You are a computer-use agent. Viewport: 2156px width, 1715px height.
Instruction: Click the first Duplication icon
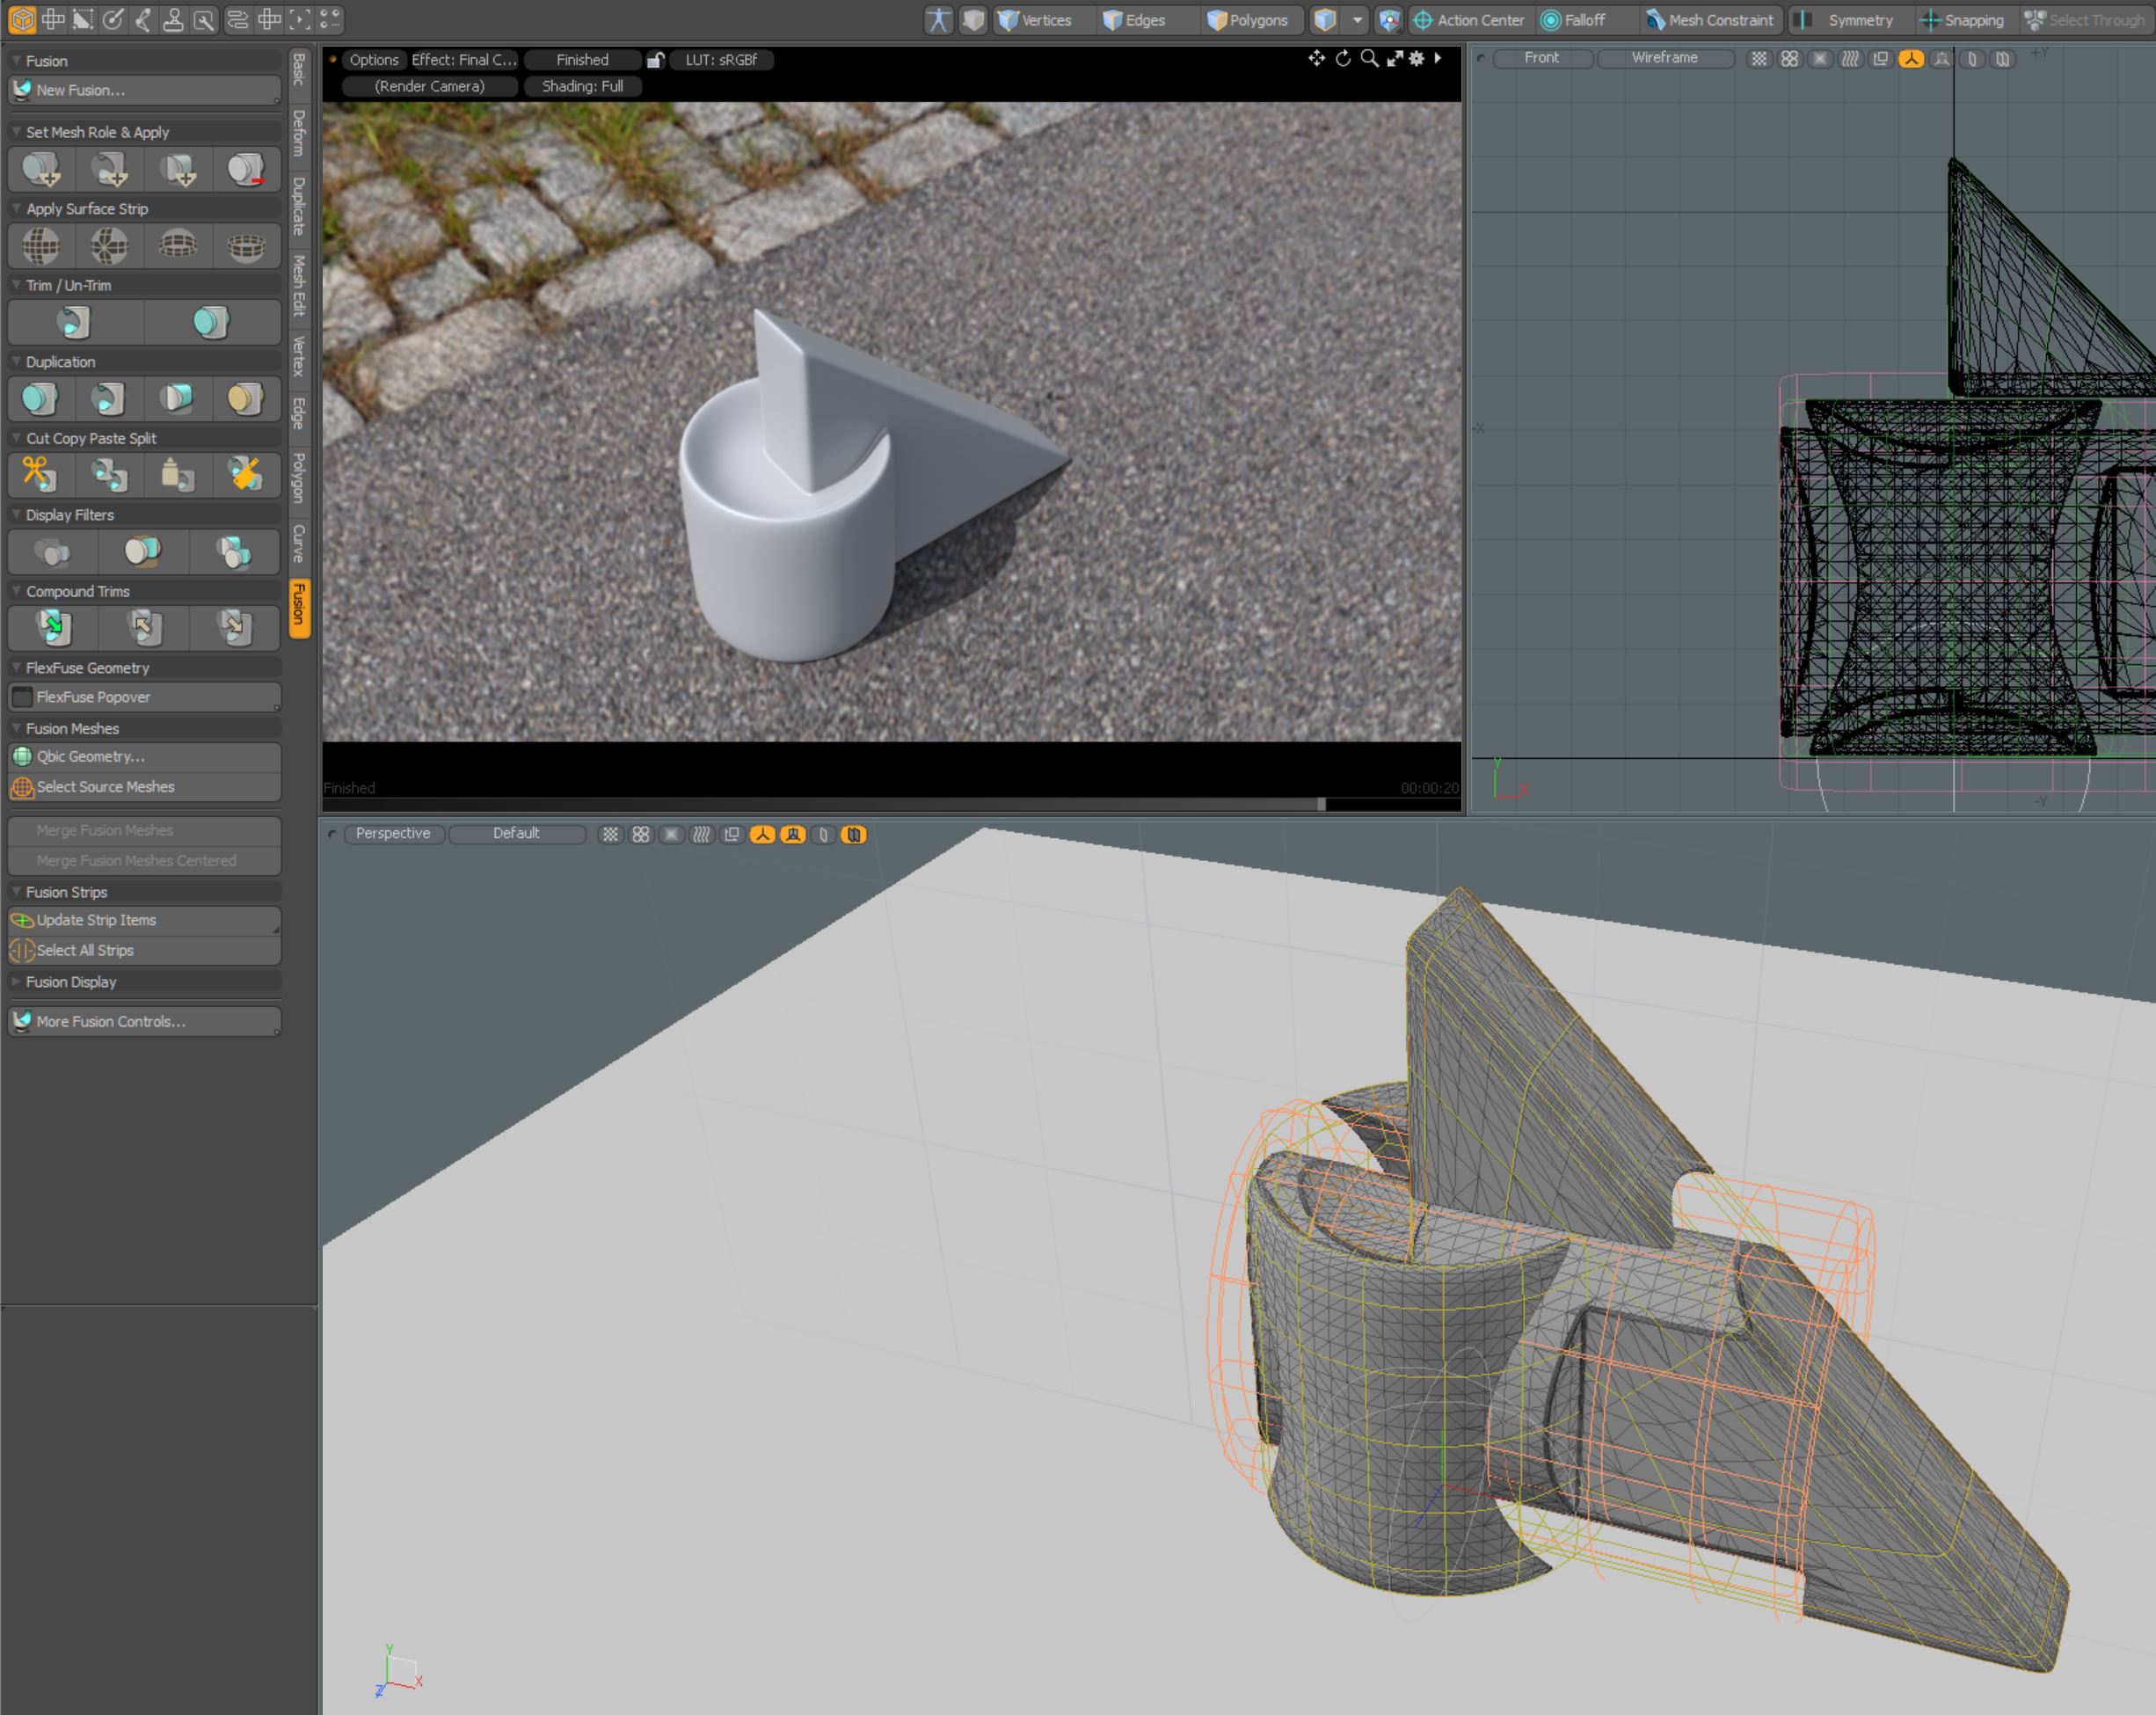coord(40,398)
